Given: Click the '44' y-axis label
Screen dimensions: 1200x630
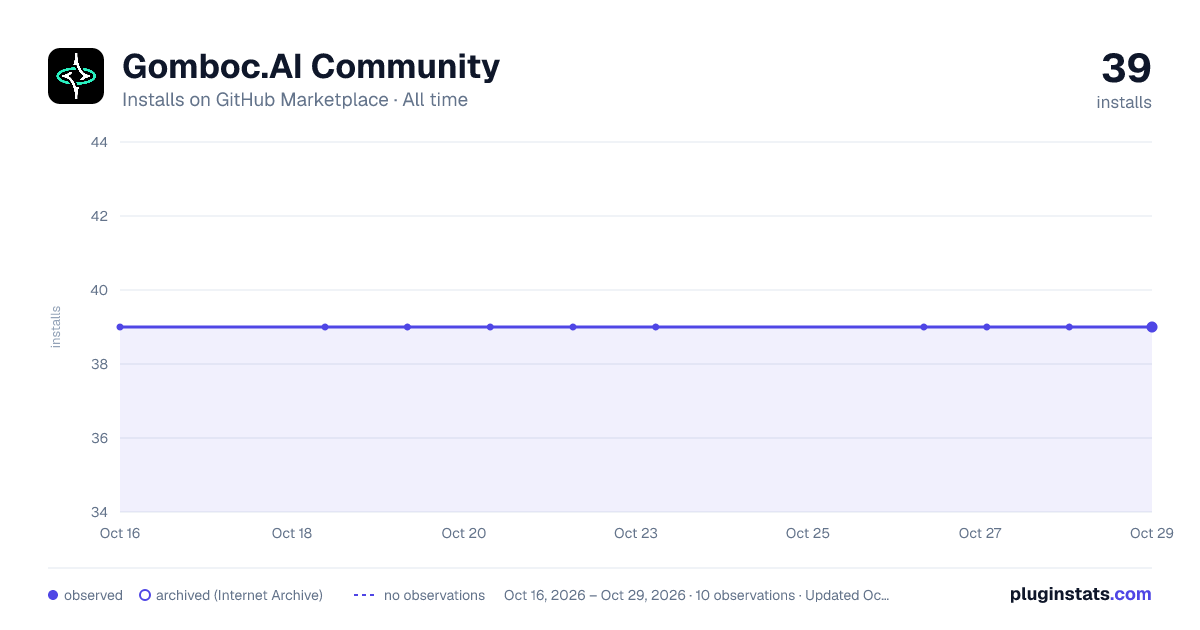Looking at the screenshot, I should point(99,142).
